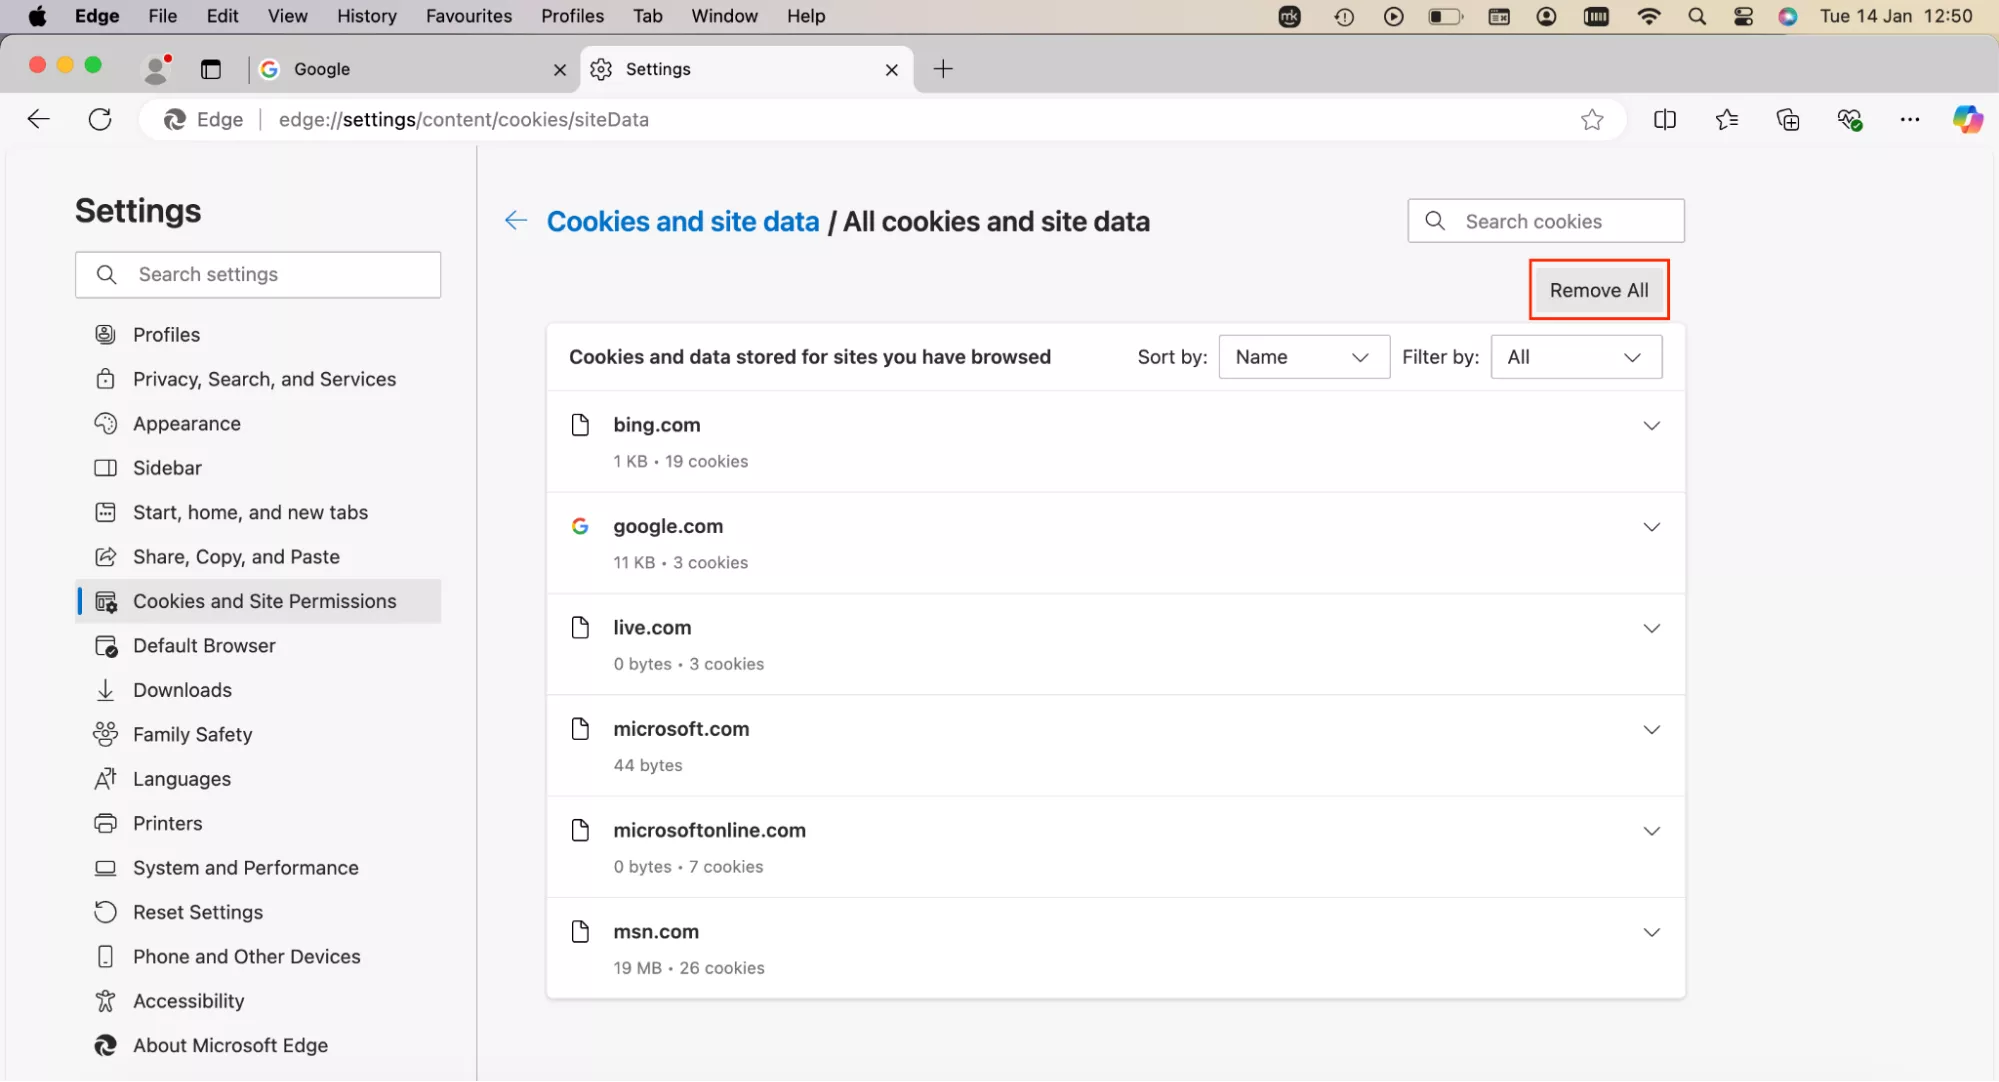Add page to favourites star icon

1592,120
